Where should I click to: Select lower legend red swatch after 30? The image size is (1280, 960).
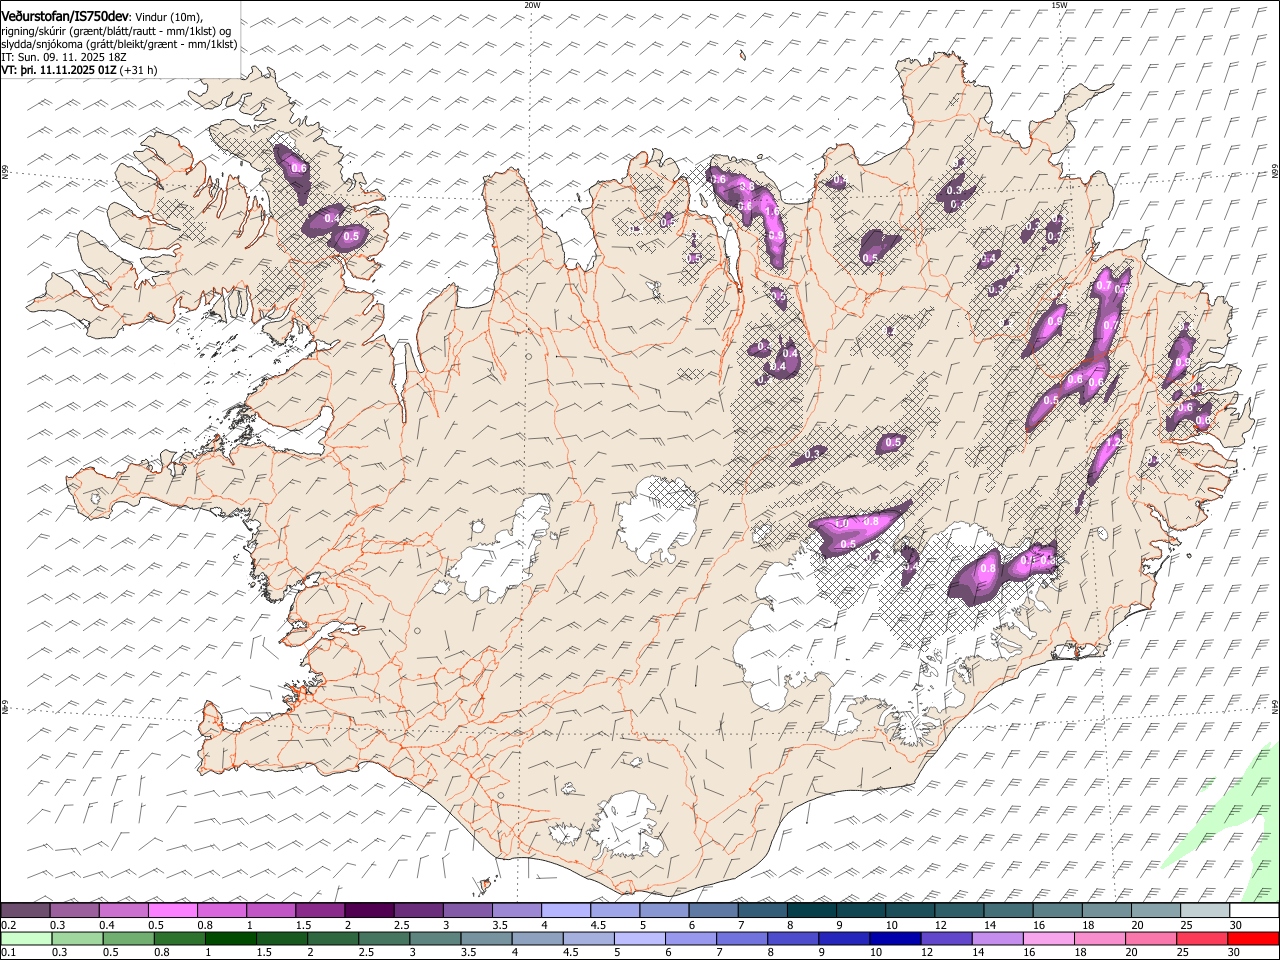click(x=1254, y=938)
